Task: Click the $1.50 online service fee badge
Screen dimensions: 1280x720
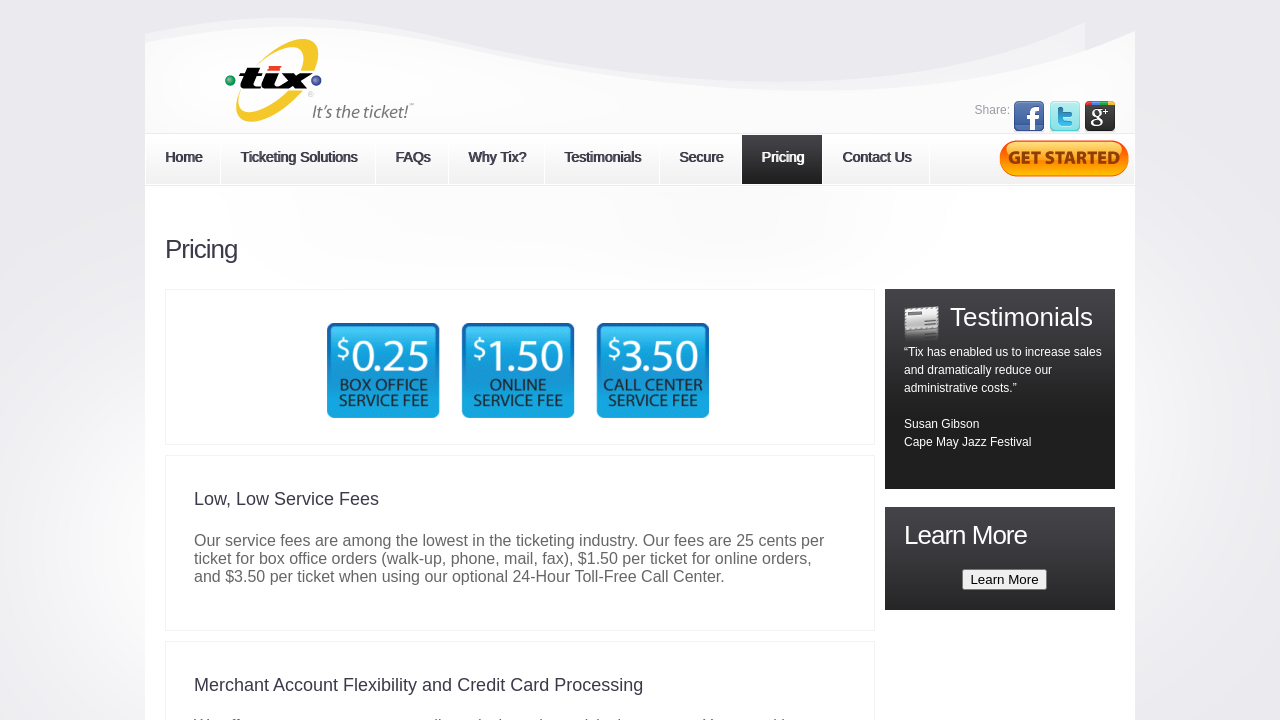Action: (x=518, y=370)
